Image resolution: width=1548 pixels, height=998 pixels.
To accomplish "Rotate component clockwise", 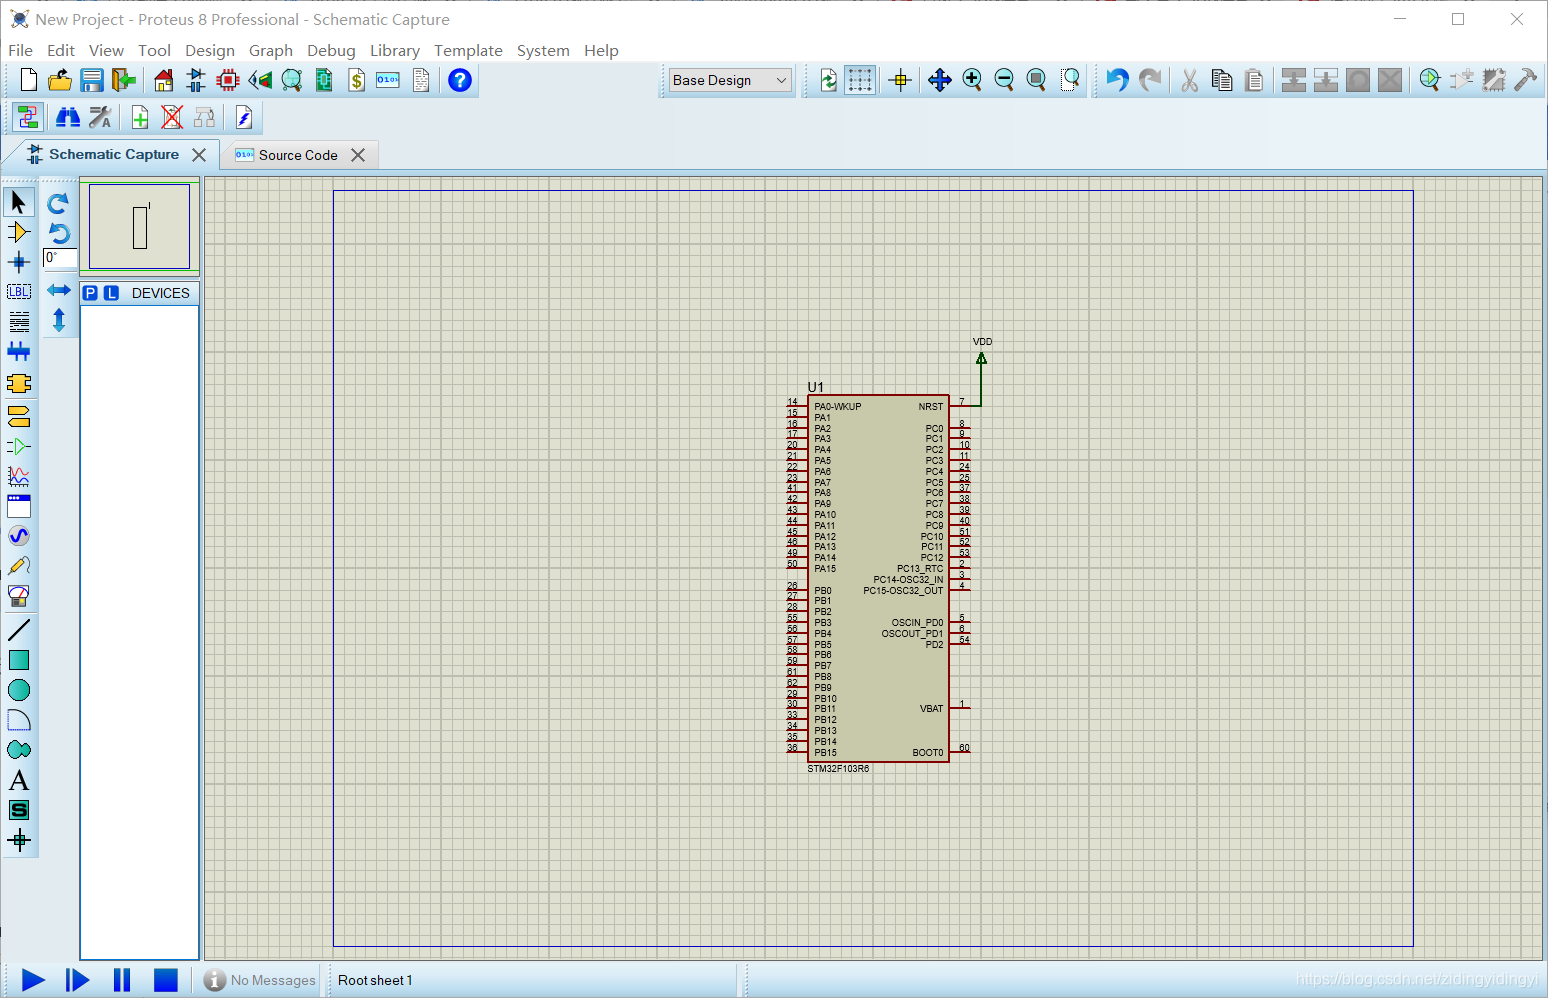I will 58,203.
